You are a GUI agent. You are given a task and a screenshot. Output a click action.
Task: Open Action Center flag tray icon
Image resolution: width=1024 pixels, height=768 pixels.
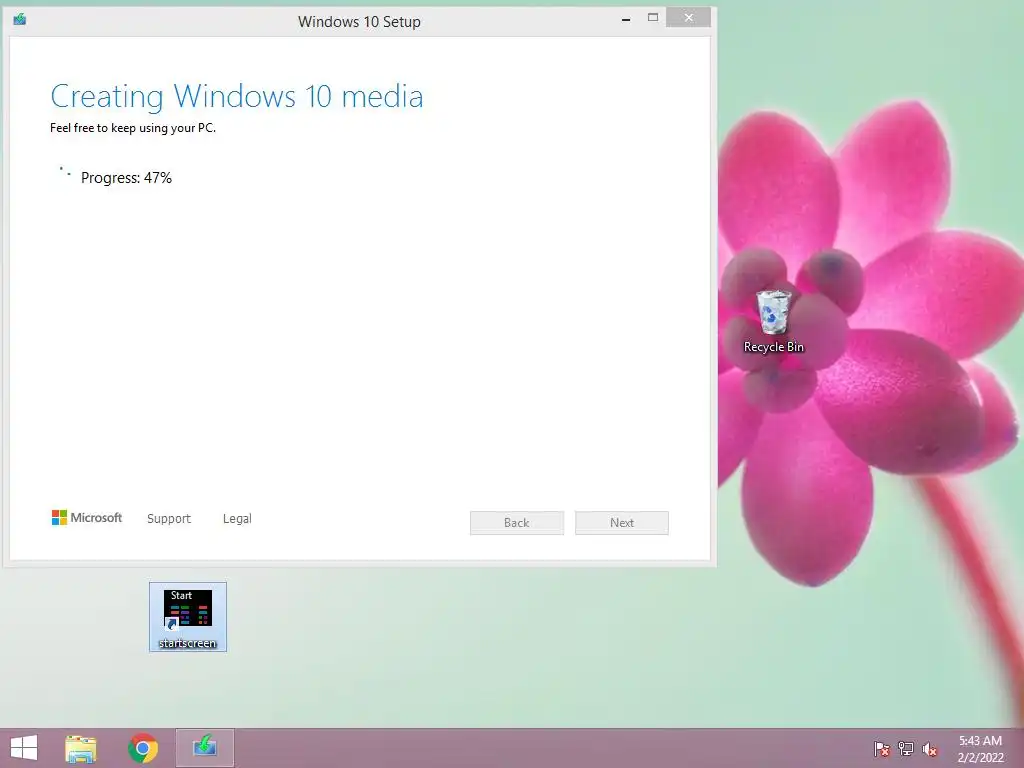(x=882, y=749)
